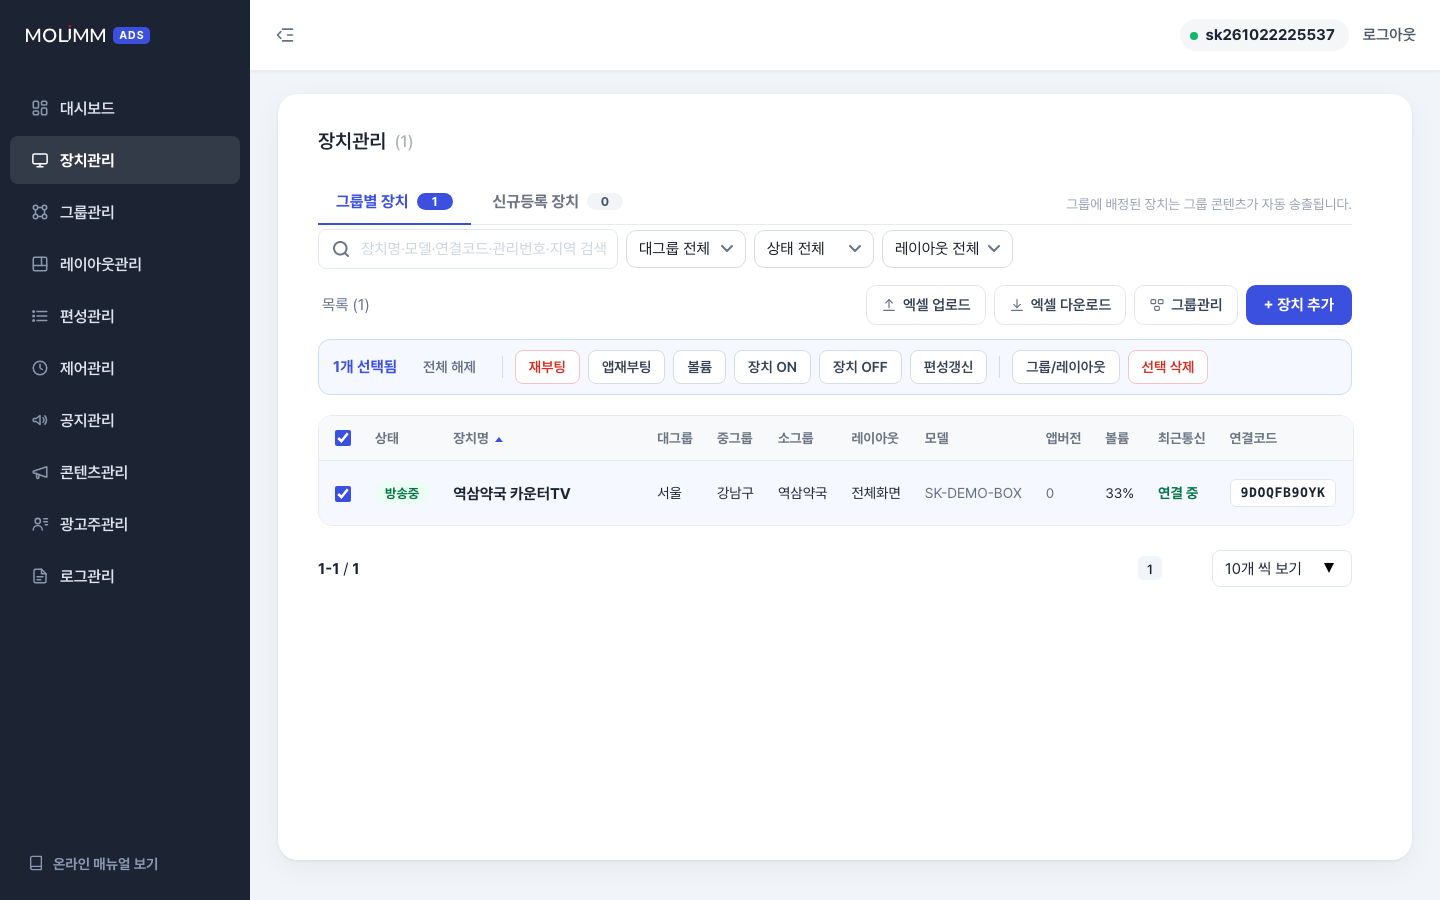Image resolution: width=1440 pixels, height=900 pixels.
Task: Focus the device search input field
Action: point(468,249)
